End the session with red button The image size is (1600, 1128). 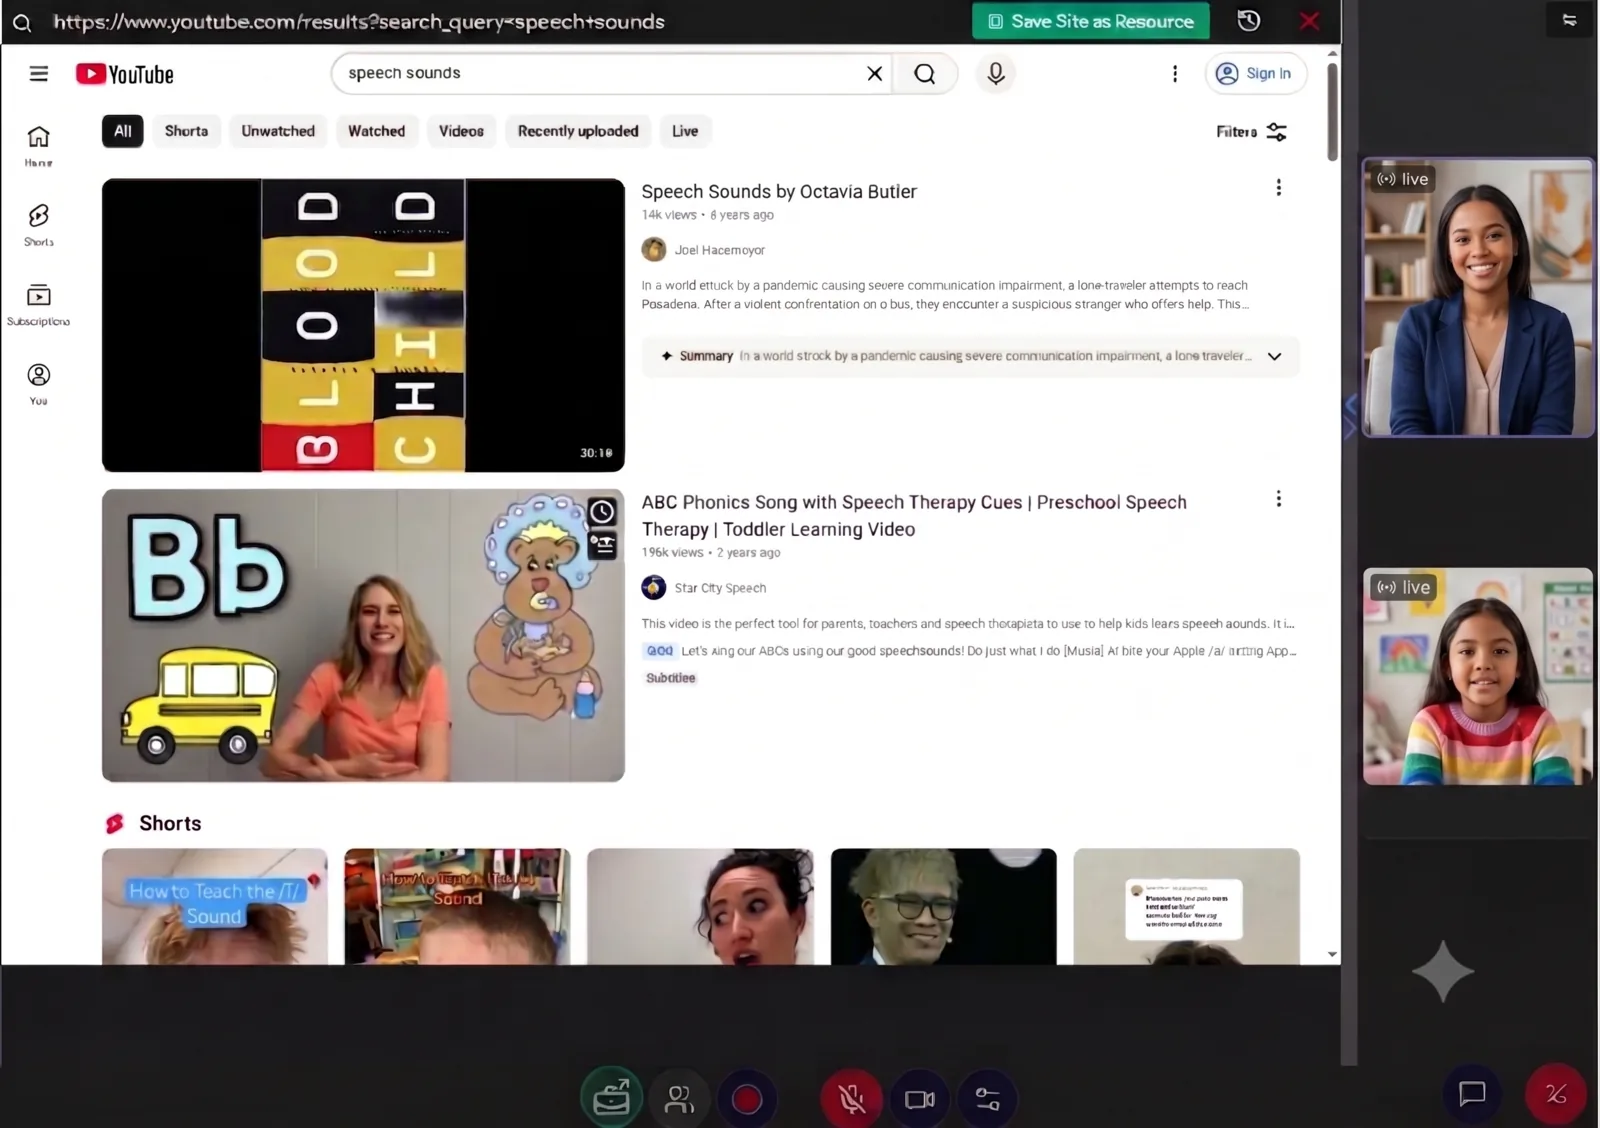pos(1555,1094)
